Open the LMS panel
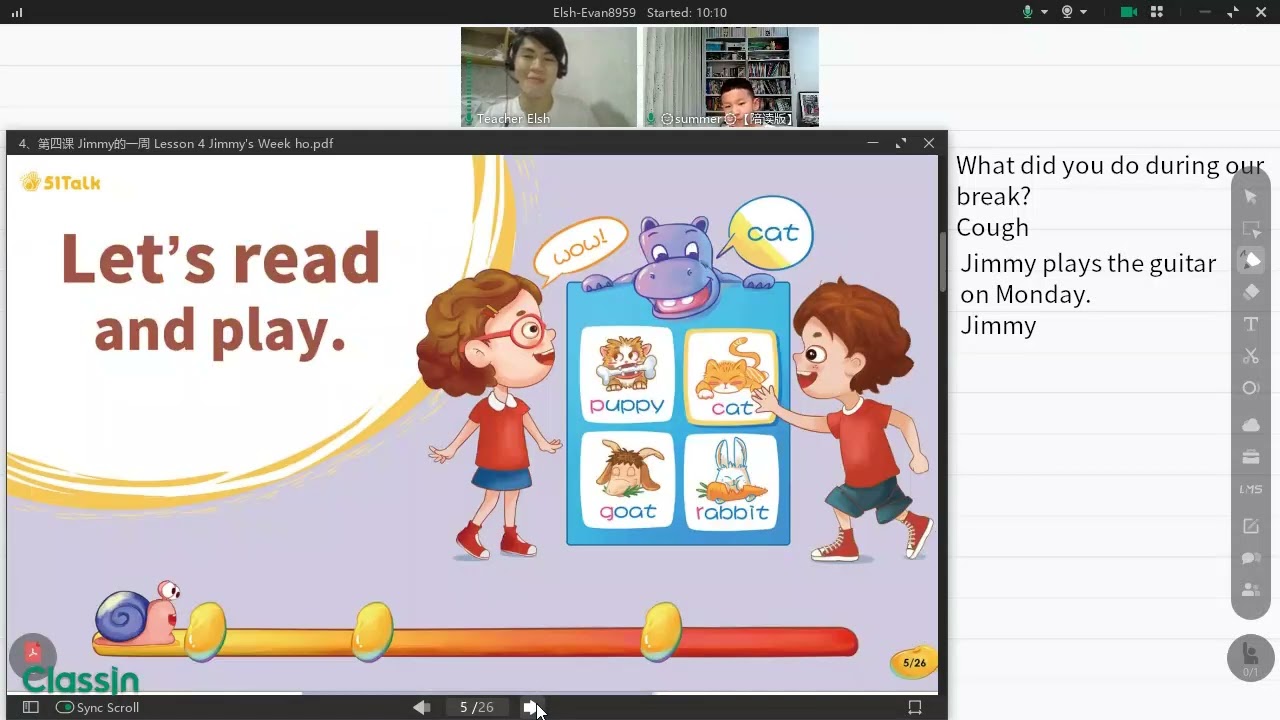 coord(1250,490)
